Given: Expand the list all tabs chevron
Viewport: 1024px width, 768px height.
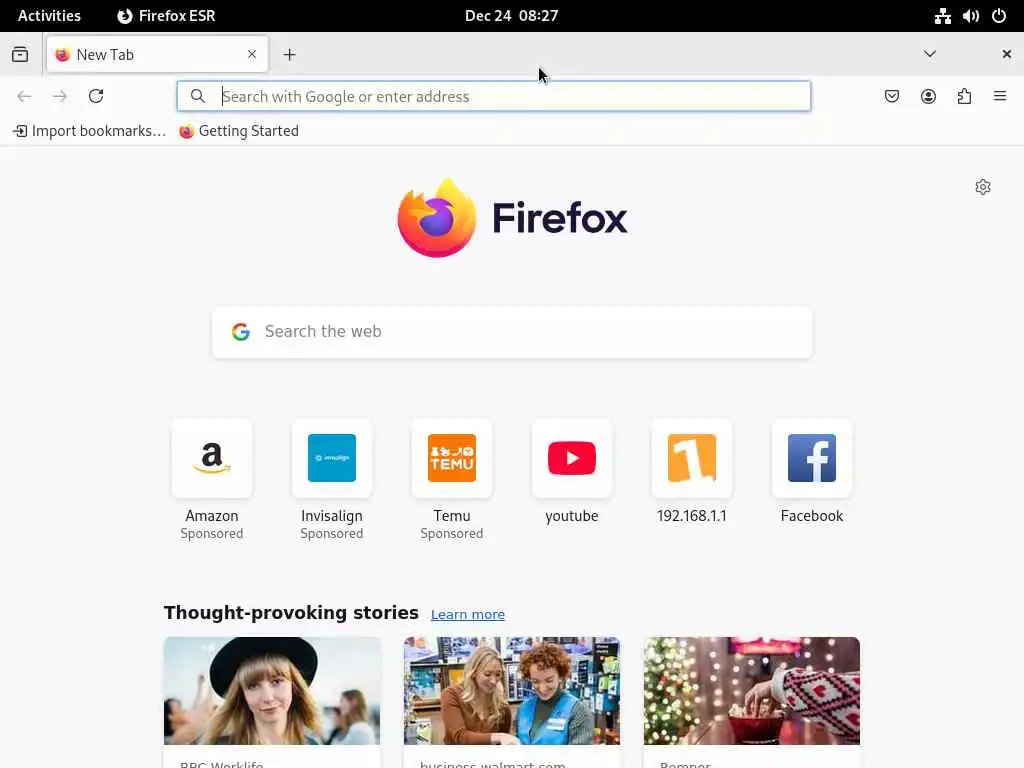Looking at the screenshot, I should click(x=930, y=54).
